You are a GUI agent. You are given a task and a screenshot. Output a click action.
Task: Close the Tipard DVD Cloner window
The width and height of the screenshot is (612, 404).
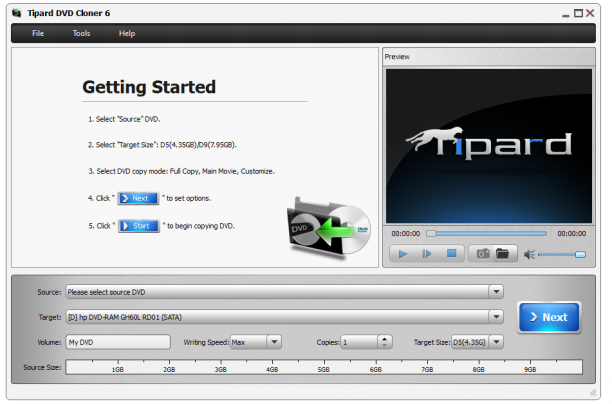590,13
